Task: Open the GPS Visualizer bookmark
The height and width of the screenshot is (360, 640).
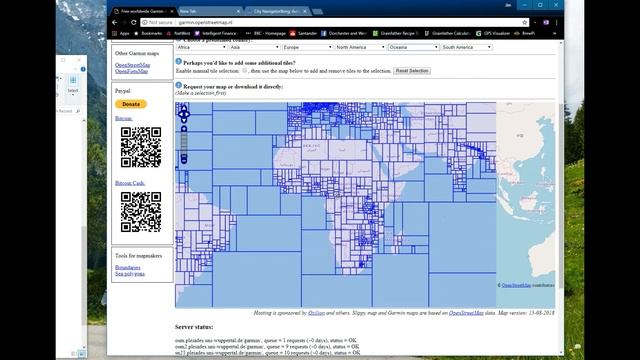Action: click(x=493, y=33)
